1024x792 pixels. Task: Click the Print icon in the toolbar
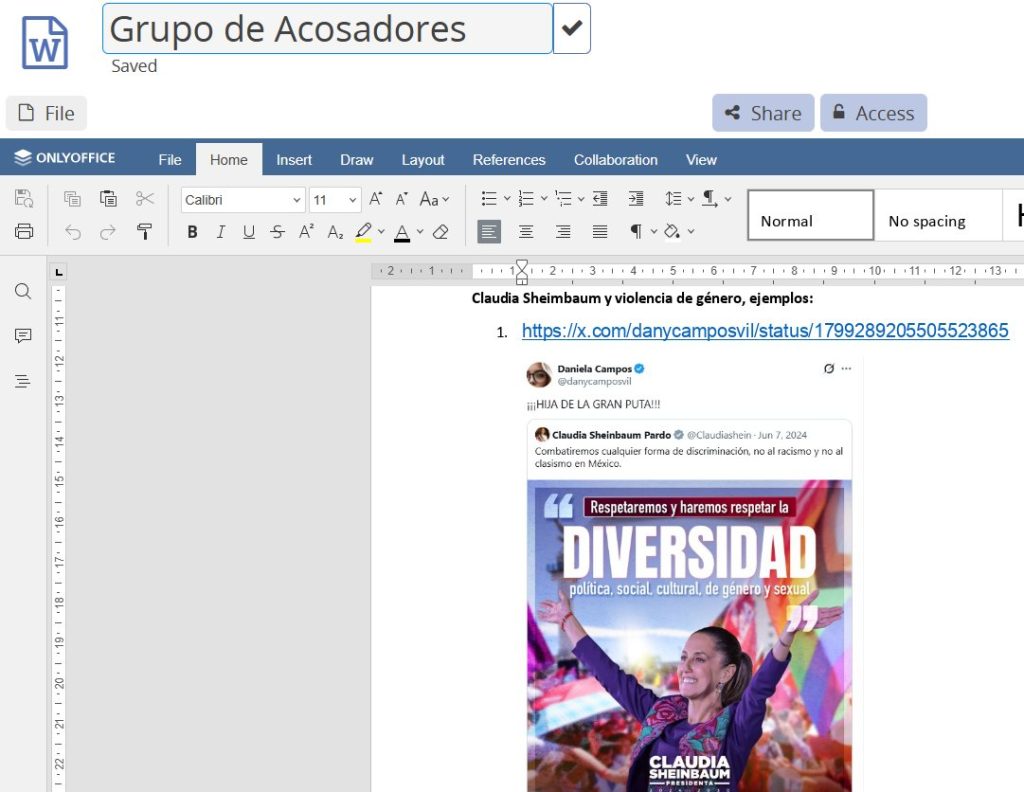pos(24,232)
